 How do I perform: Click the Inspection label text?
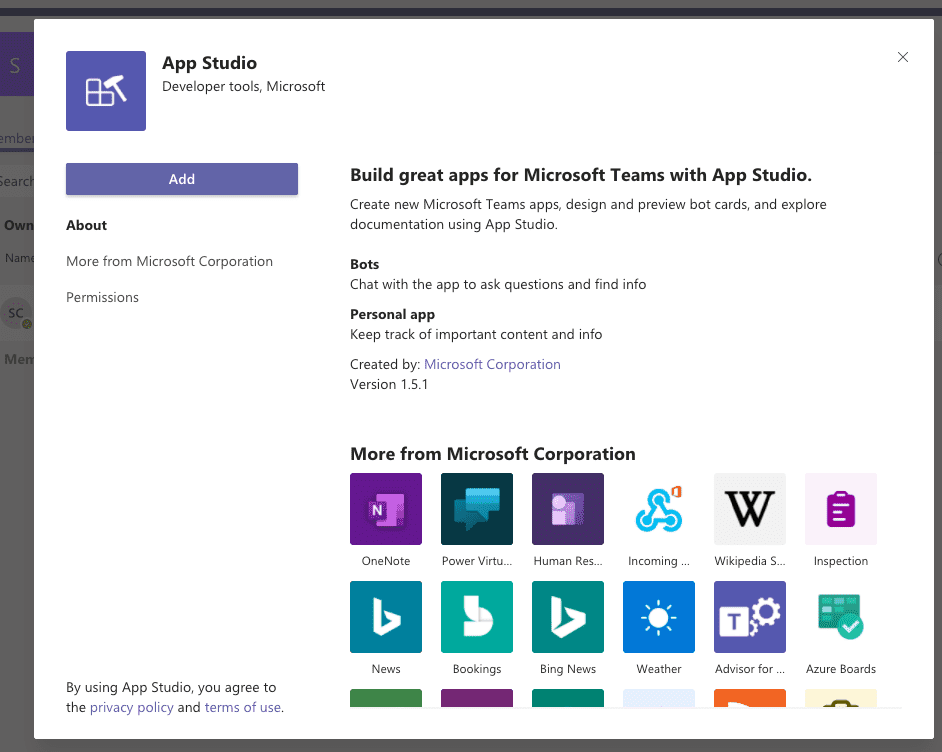[841, 561]
